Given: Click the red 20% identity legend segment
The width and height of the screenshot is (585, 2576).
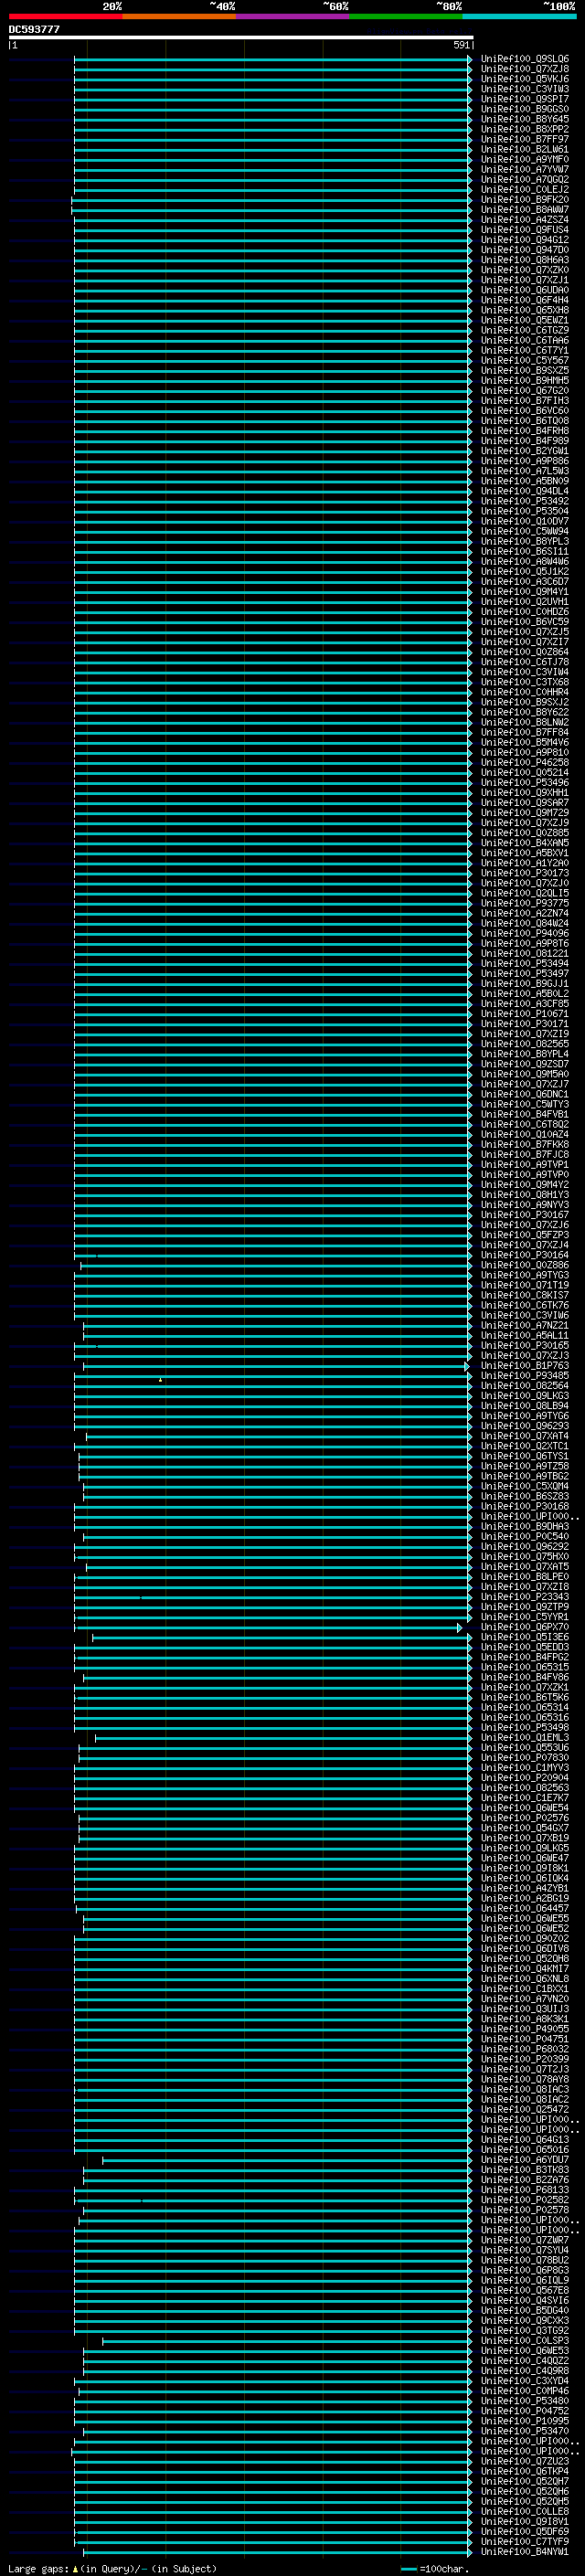Looking at the screenshot, I should click(66, 16).
